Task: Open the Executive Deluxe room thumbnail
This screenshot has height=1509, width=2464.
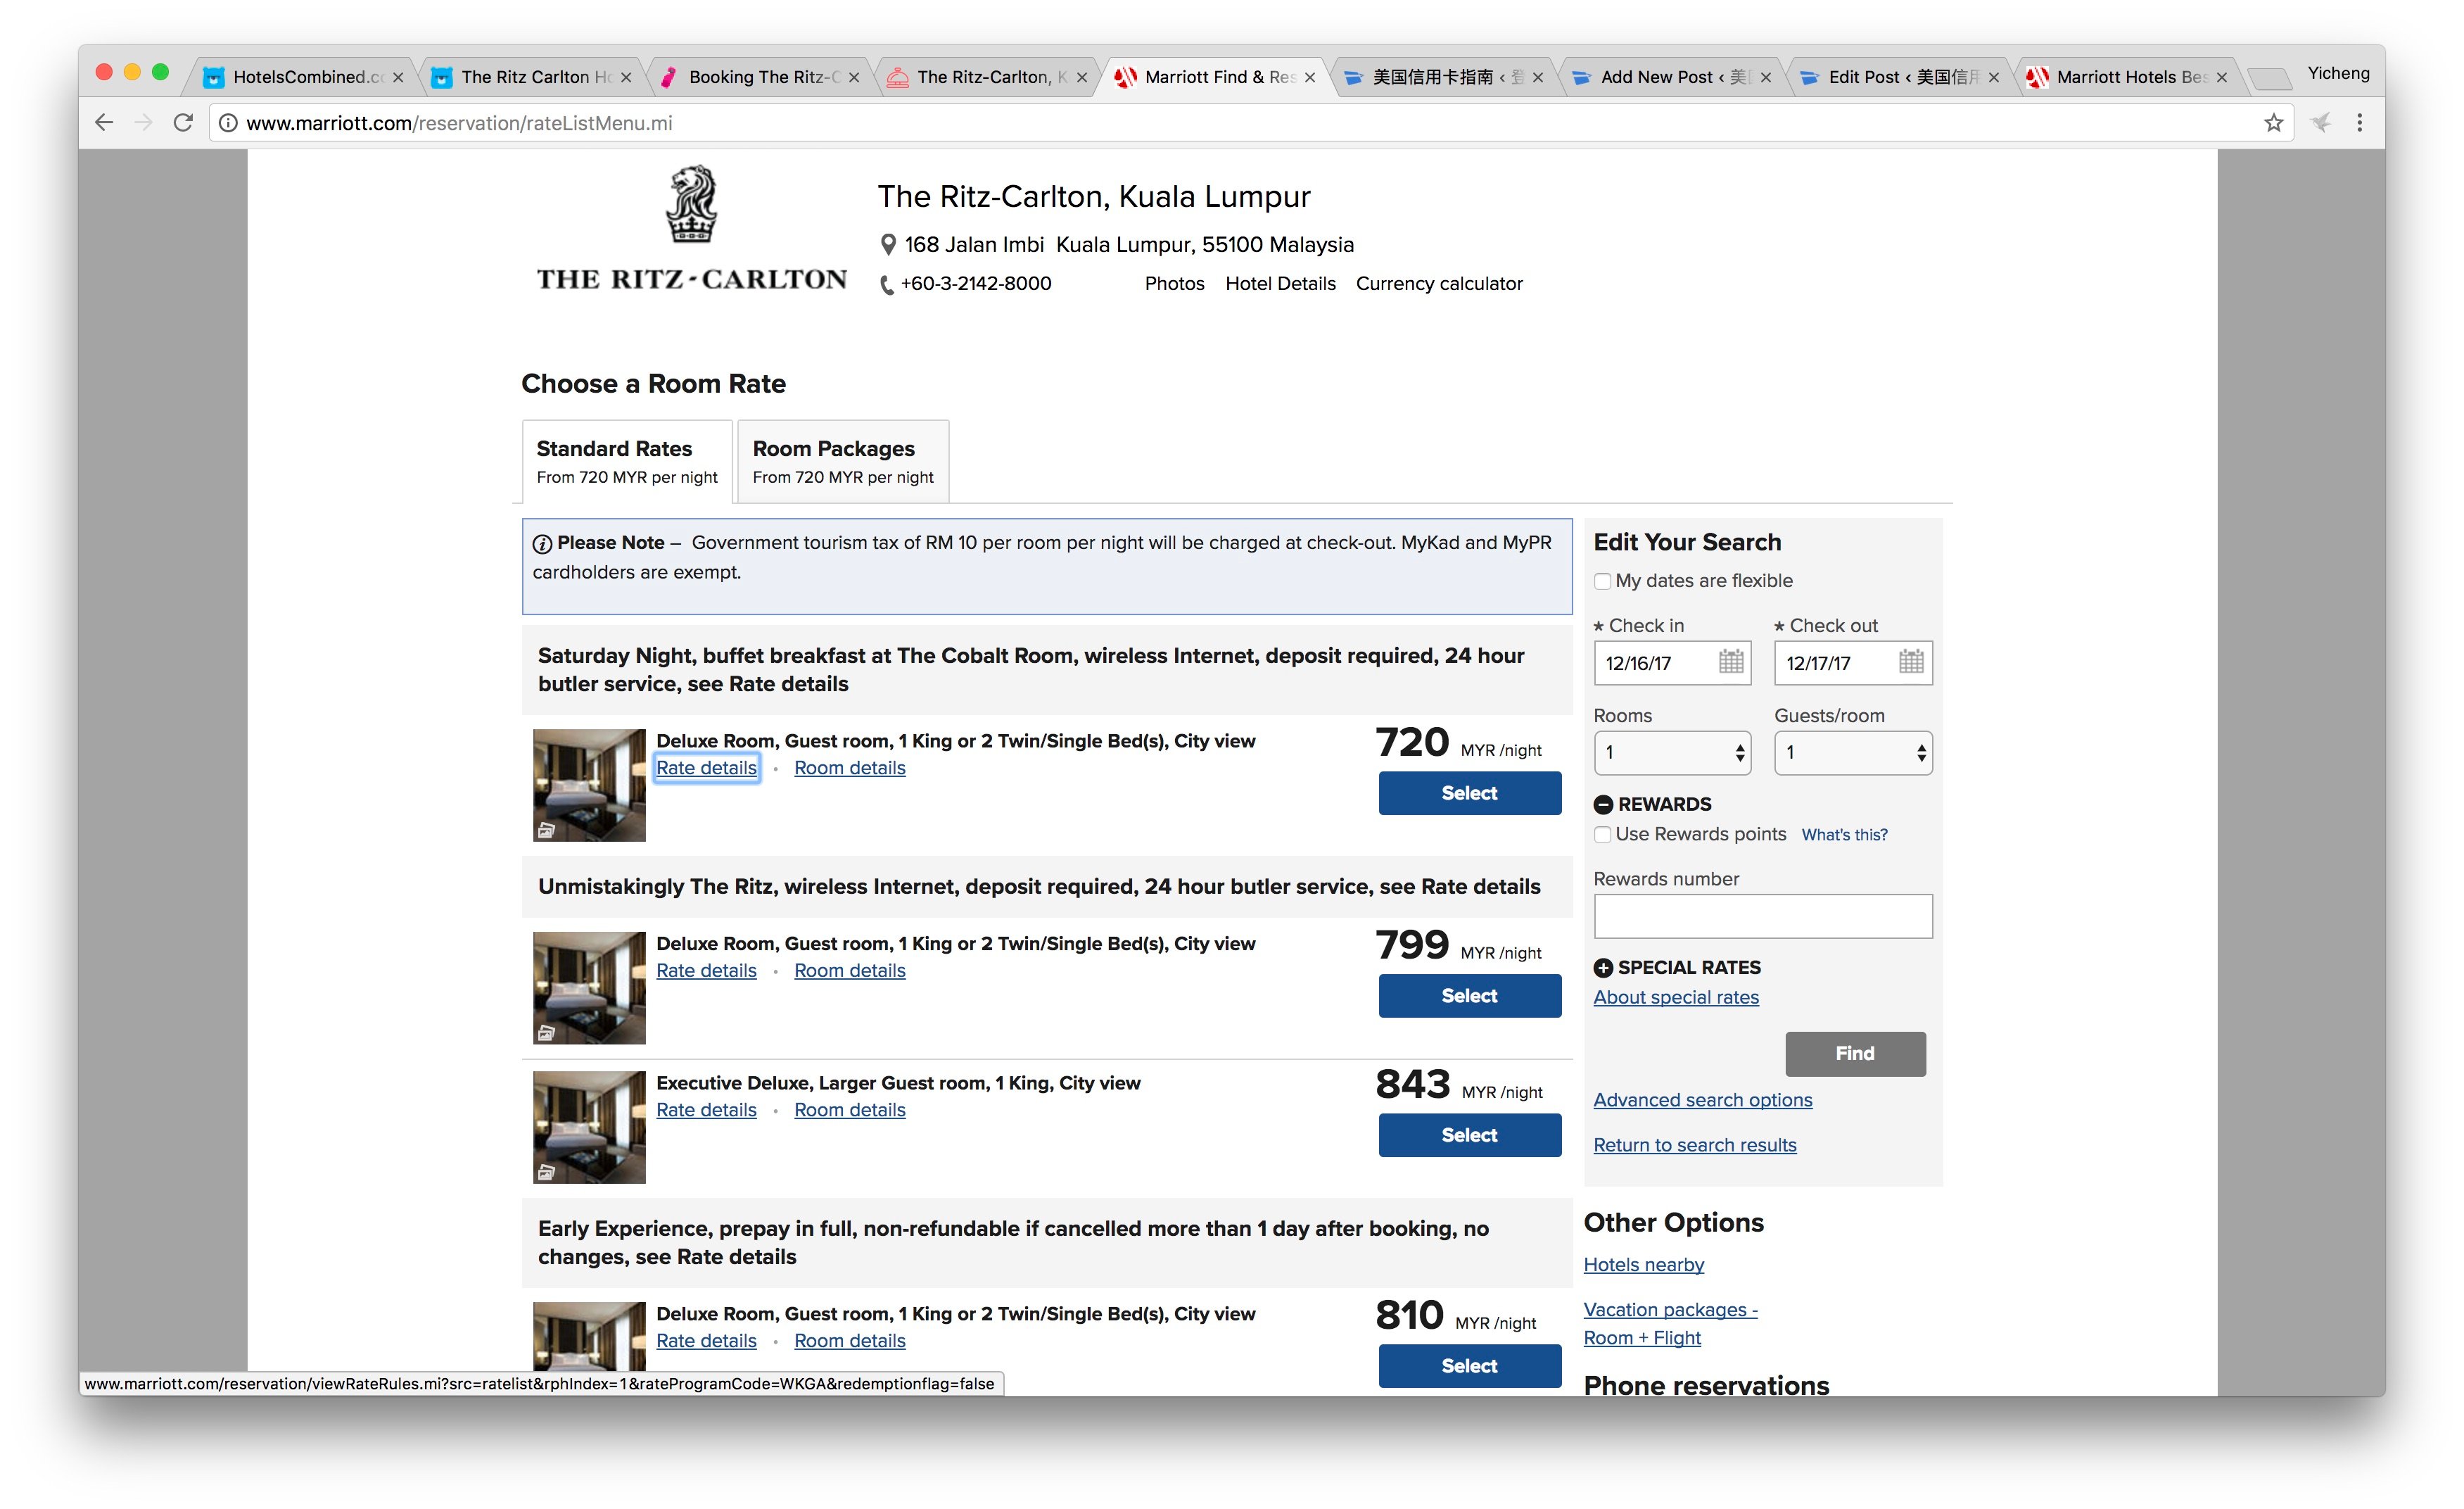Action: pos(589,1127)
